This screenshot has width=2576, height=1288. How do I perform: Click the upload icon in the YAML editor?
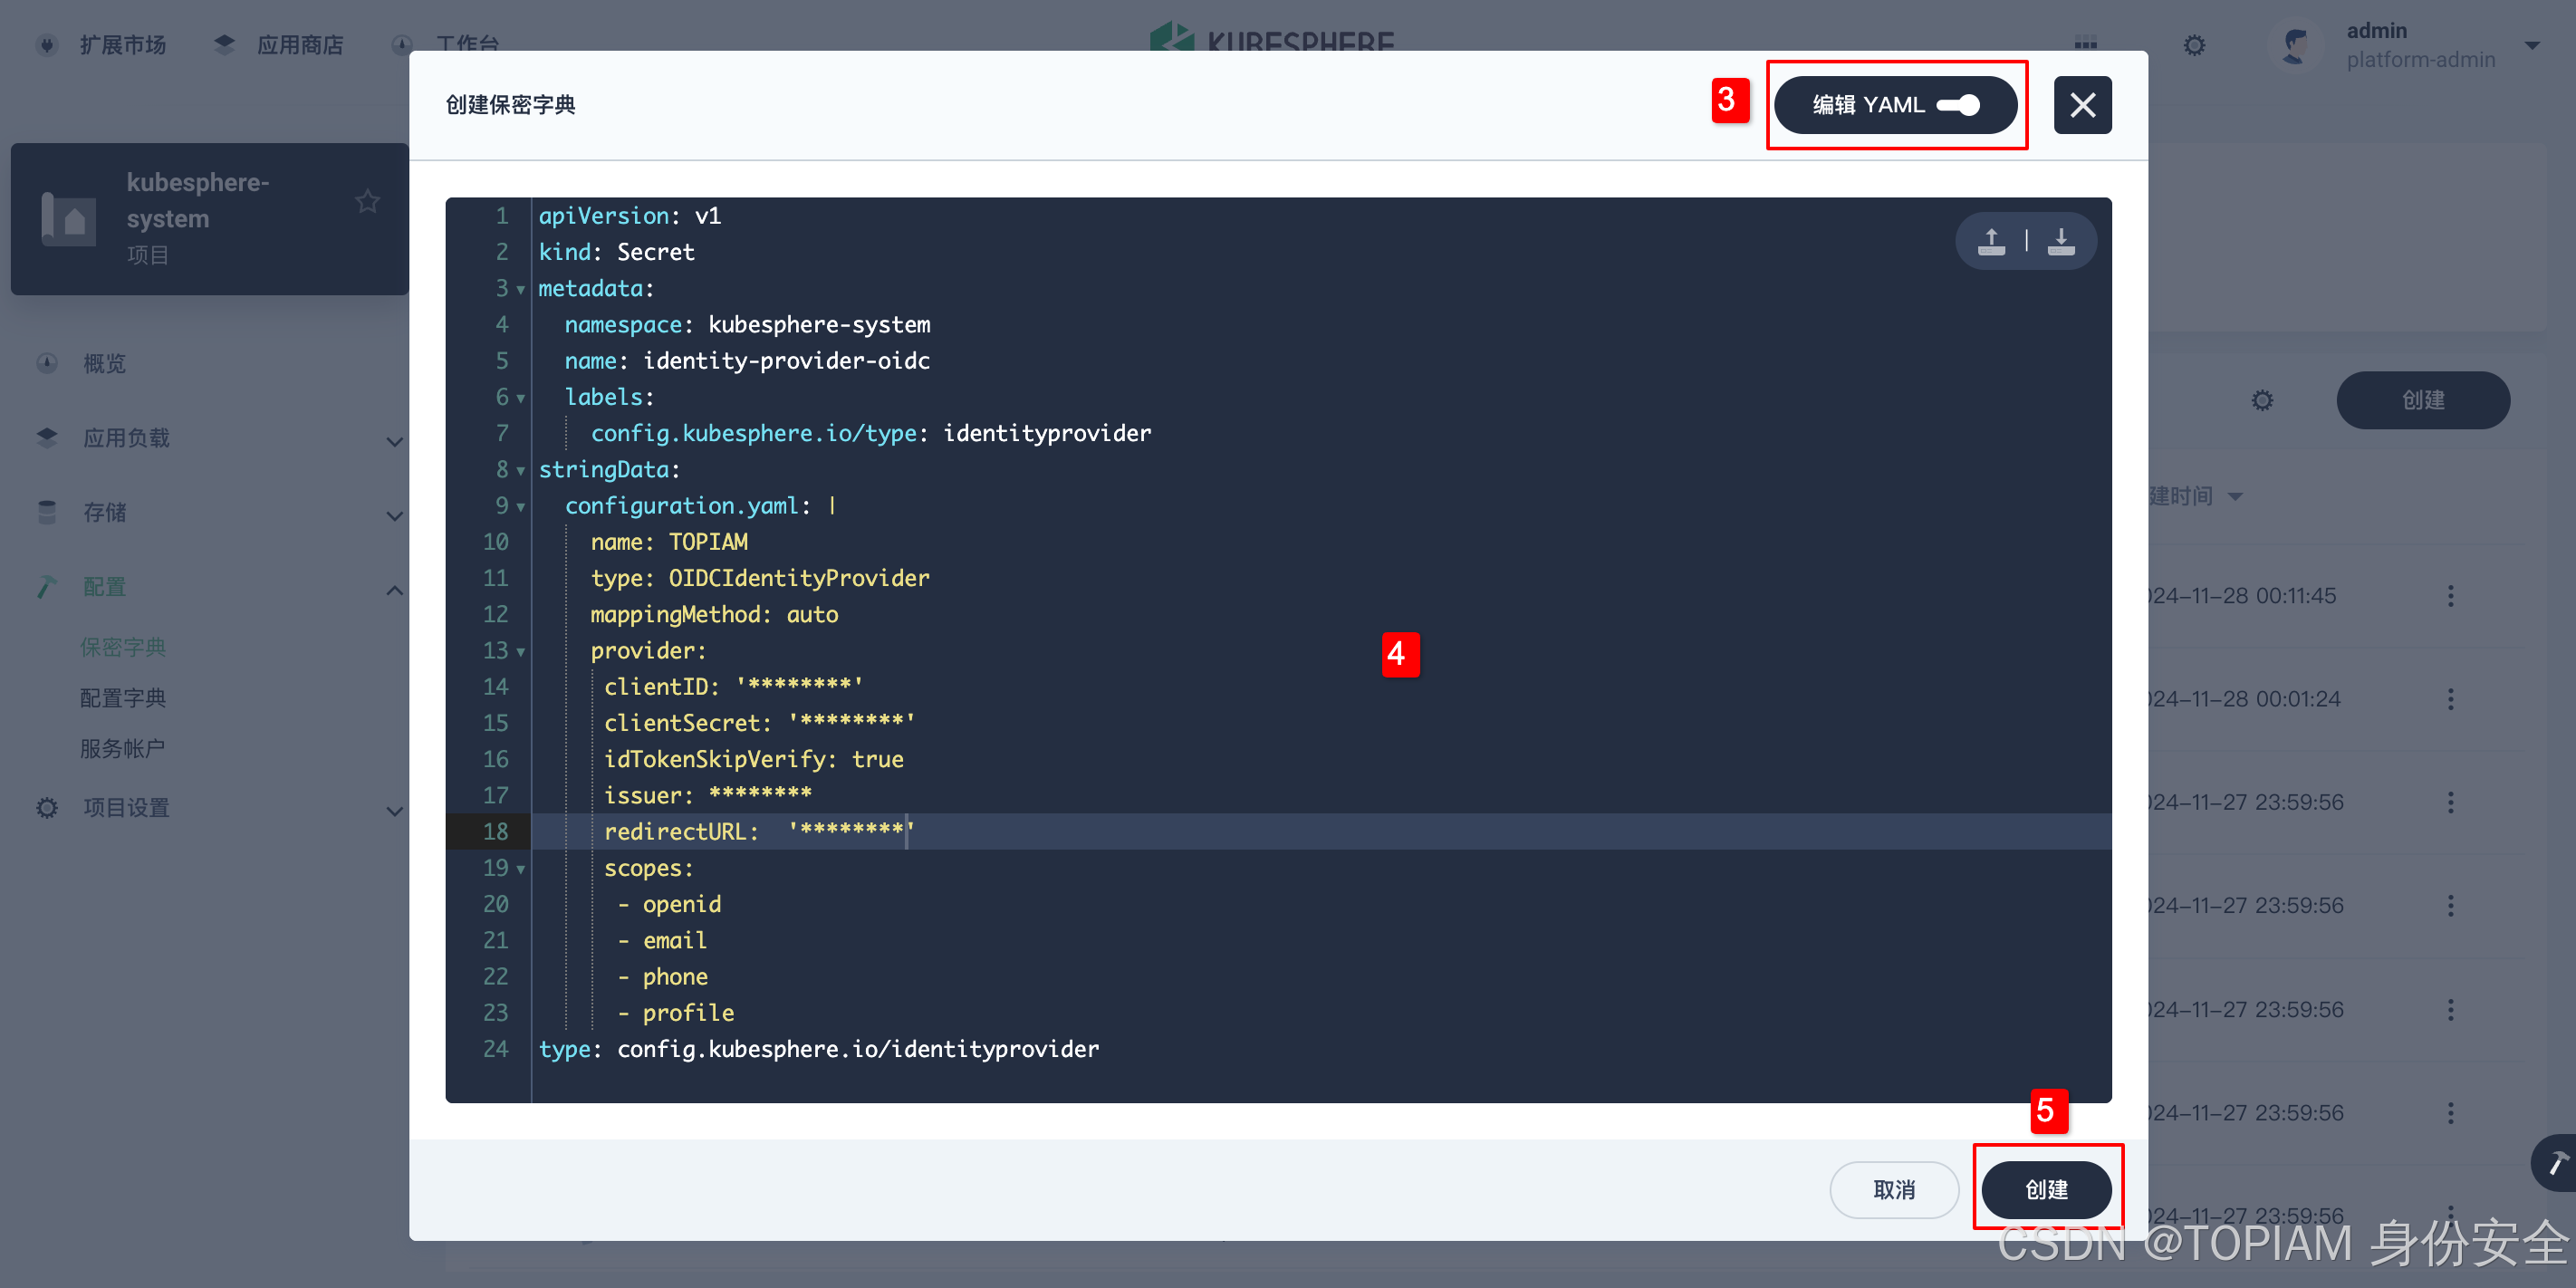[x=1991, y=240]
